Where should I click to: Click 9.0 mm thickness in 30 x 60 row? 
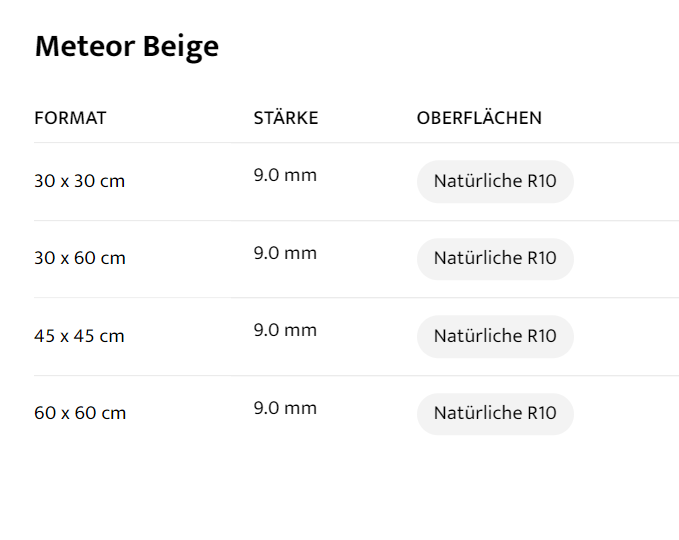click(285, 253)
